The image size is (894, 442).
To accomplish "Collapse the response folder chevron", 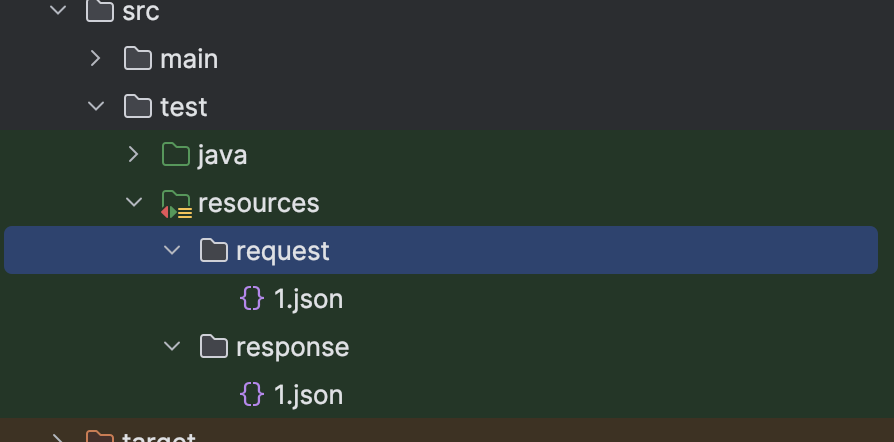I will [172, 347].
